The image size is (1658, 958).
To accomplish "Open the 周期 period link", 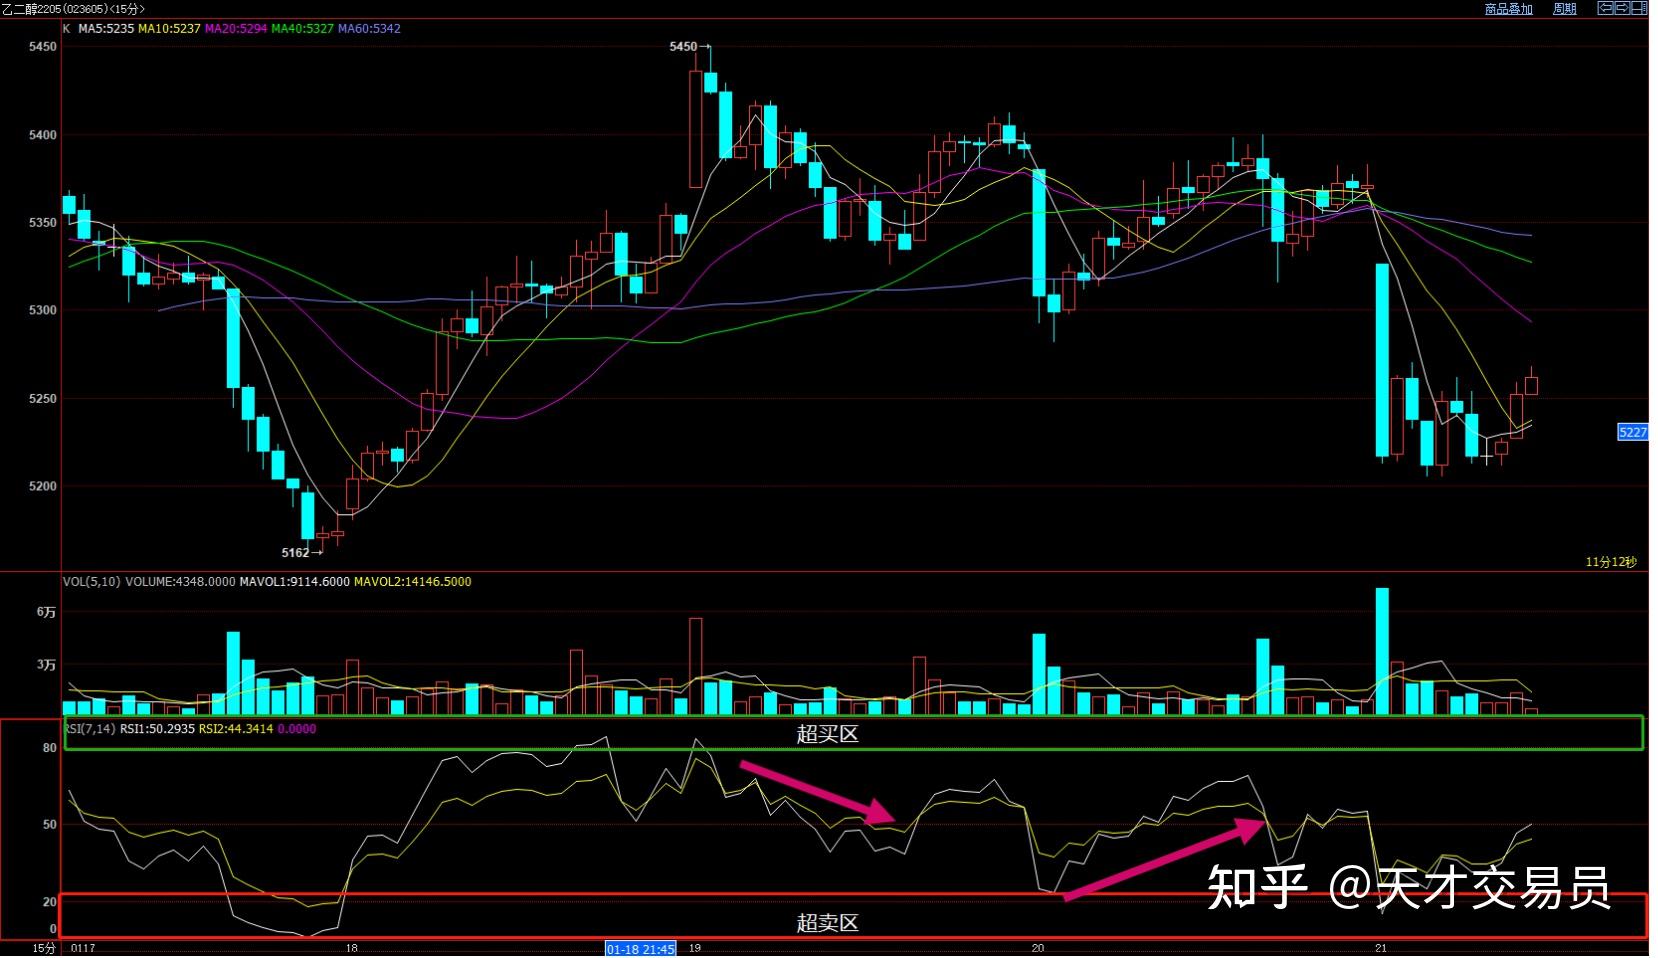I will (1564, 9).
